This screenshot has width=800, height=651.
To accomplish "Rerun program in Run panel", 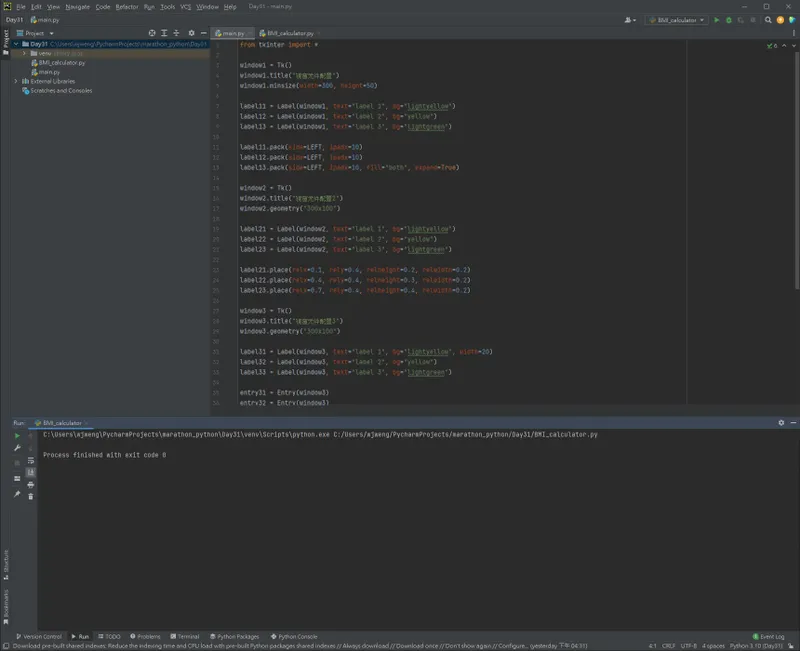I will click(x=17, y=436).
